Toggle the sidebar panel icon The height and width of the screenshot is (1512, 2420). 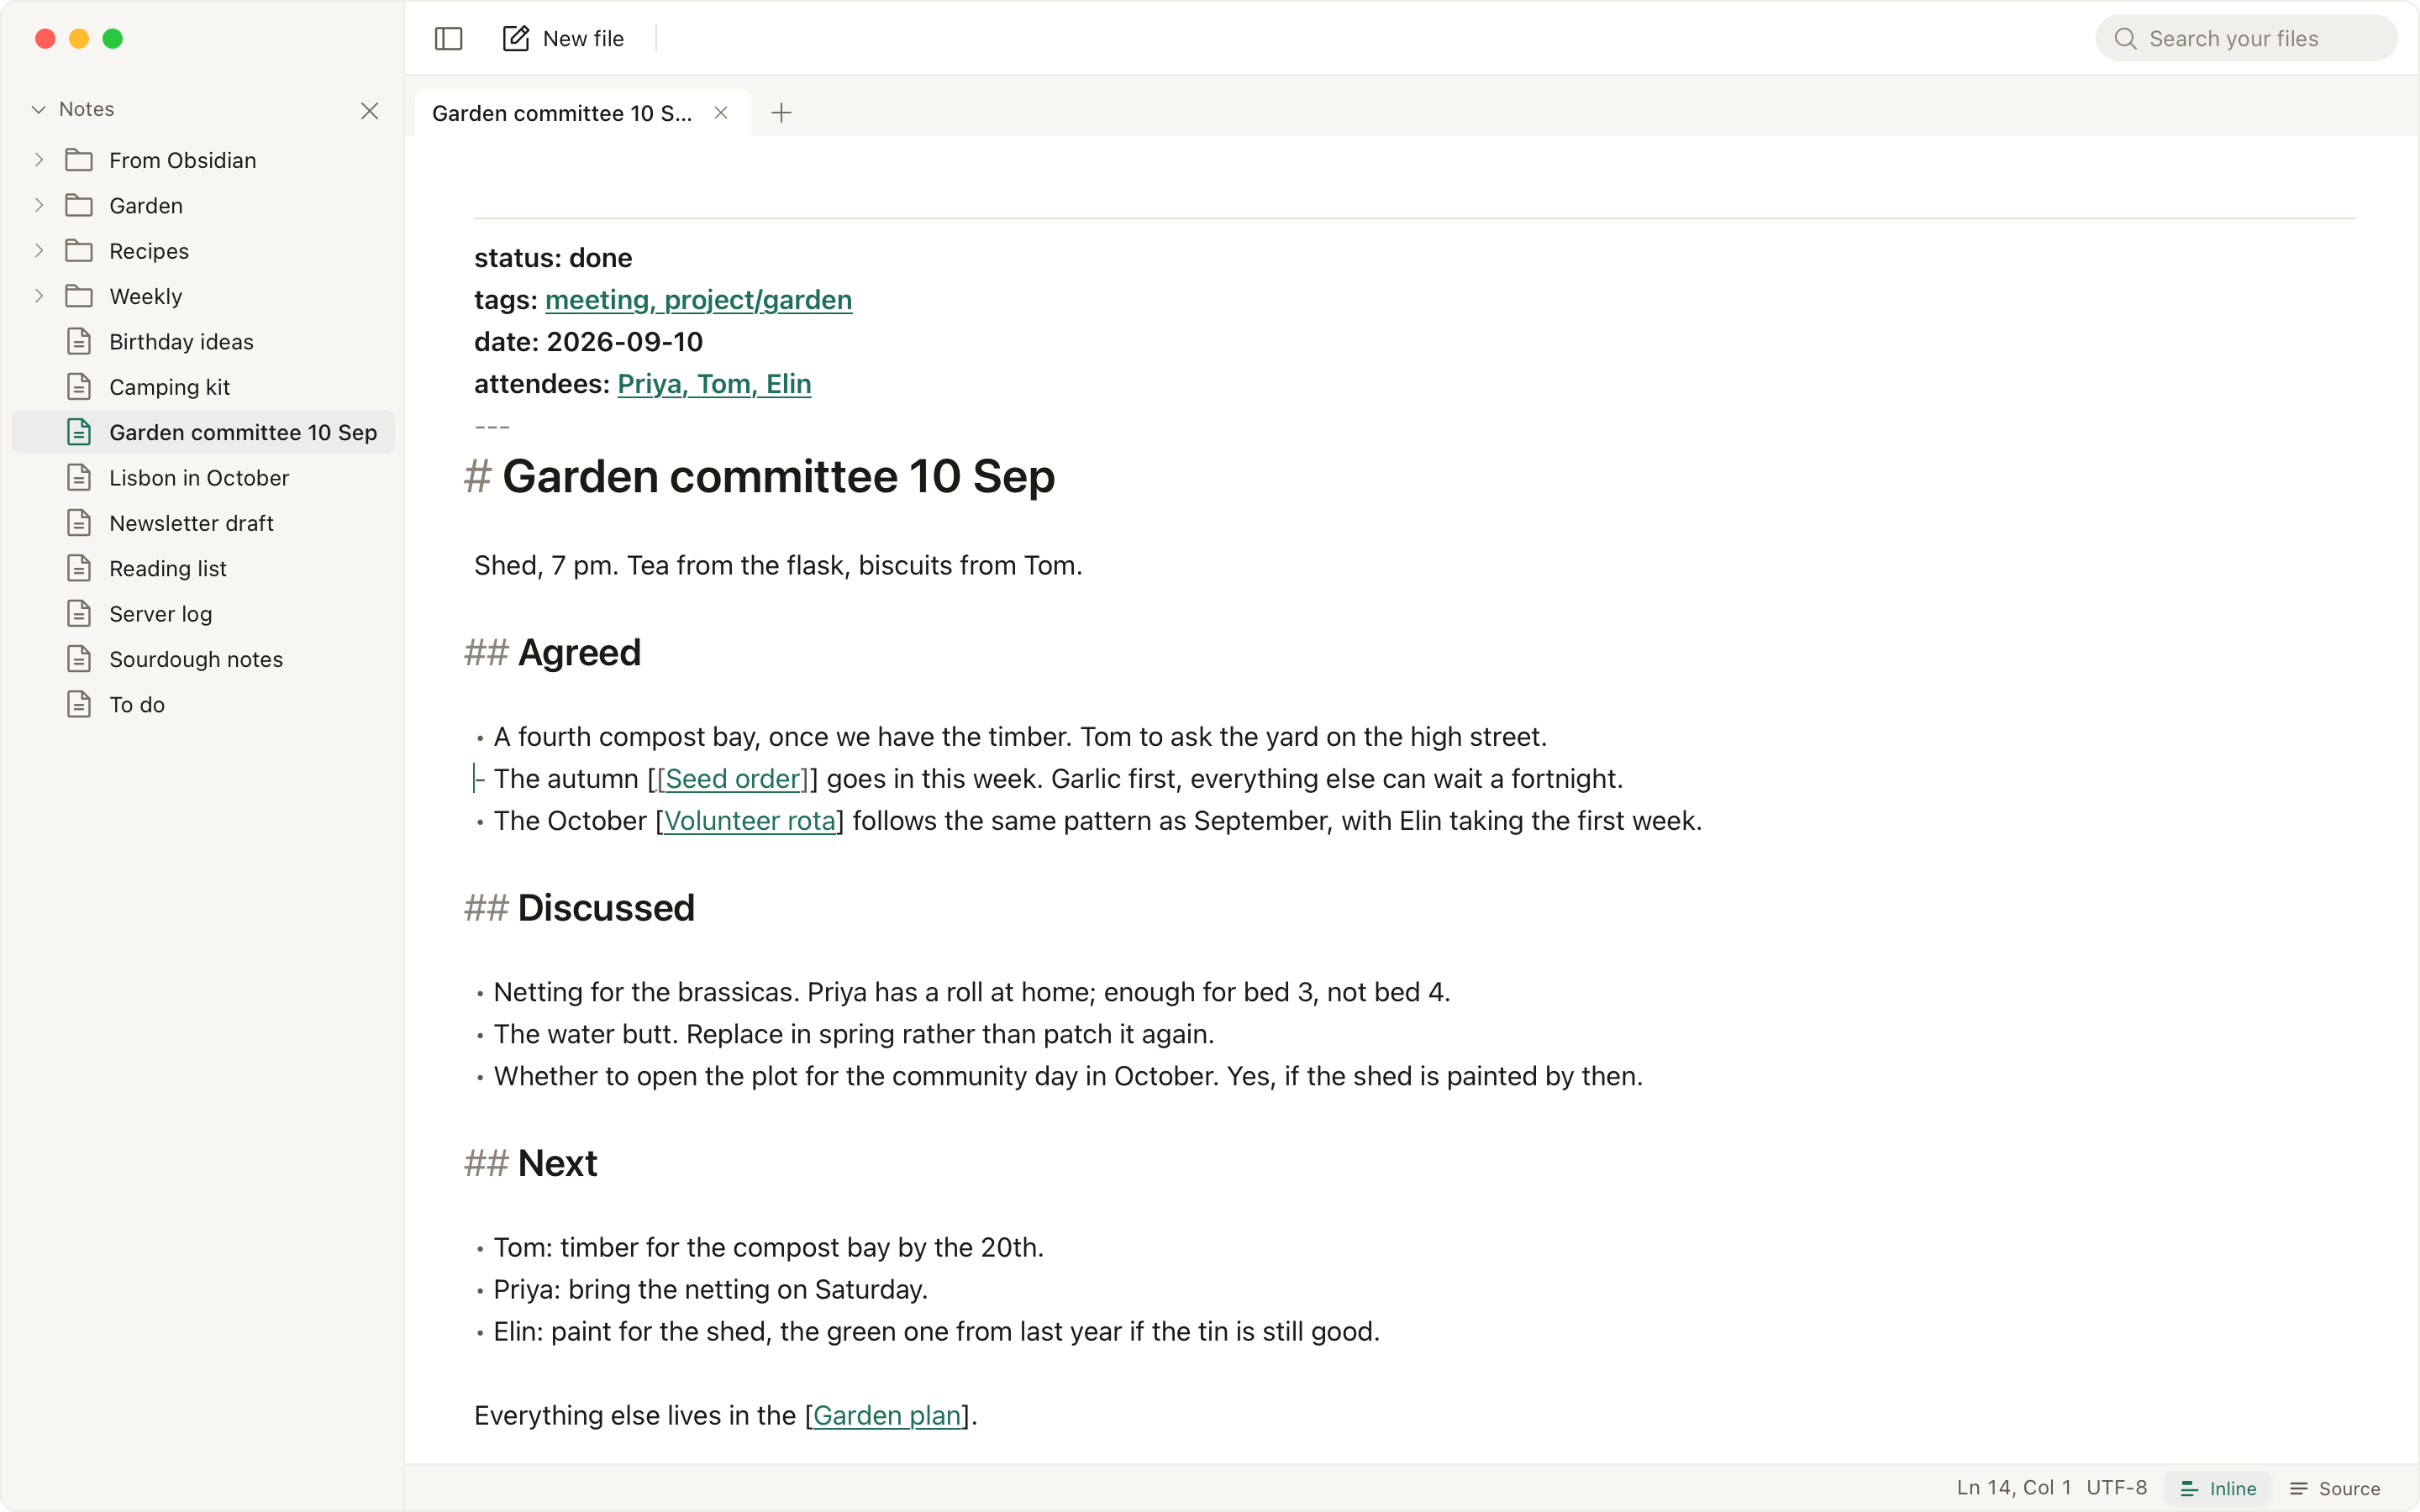449,39
